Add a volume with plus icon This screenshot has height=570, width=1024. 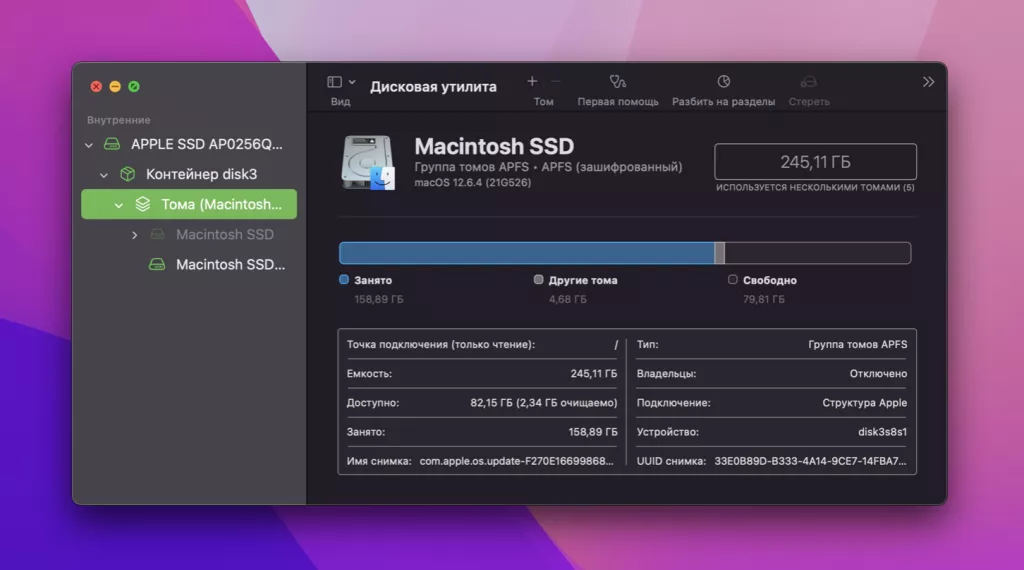(532, 81)
